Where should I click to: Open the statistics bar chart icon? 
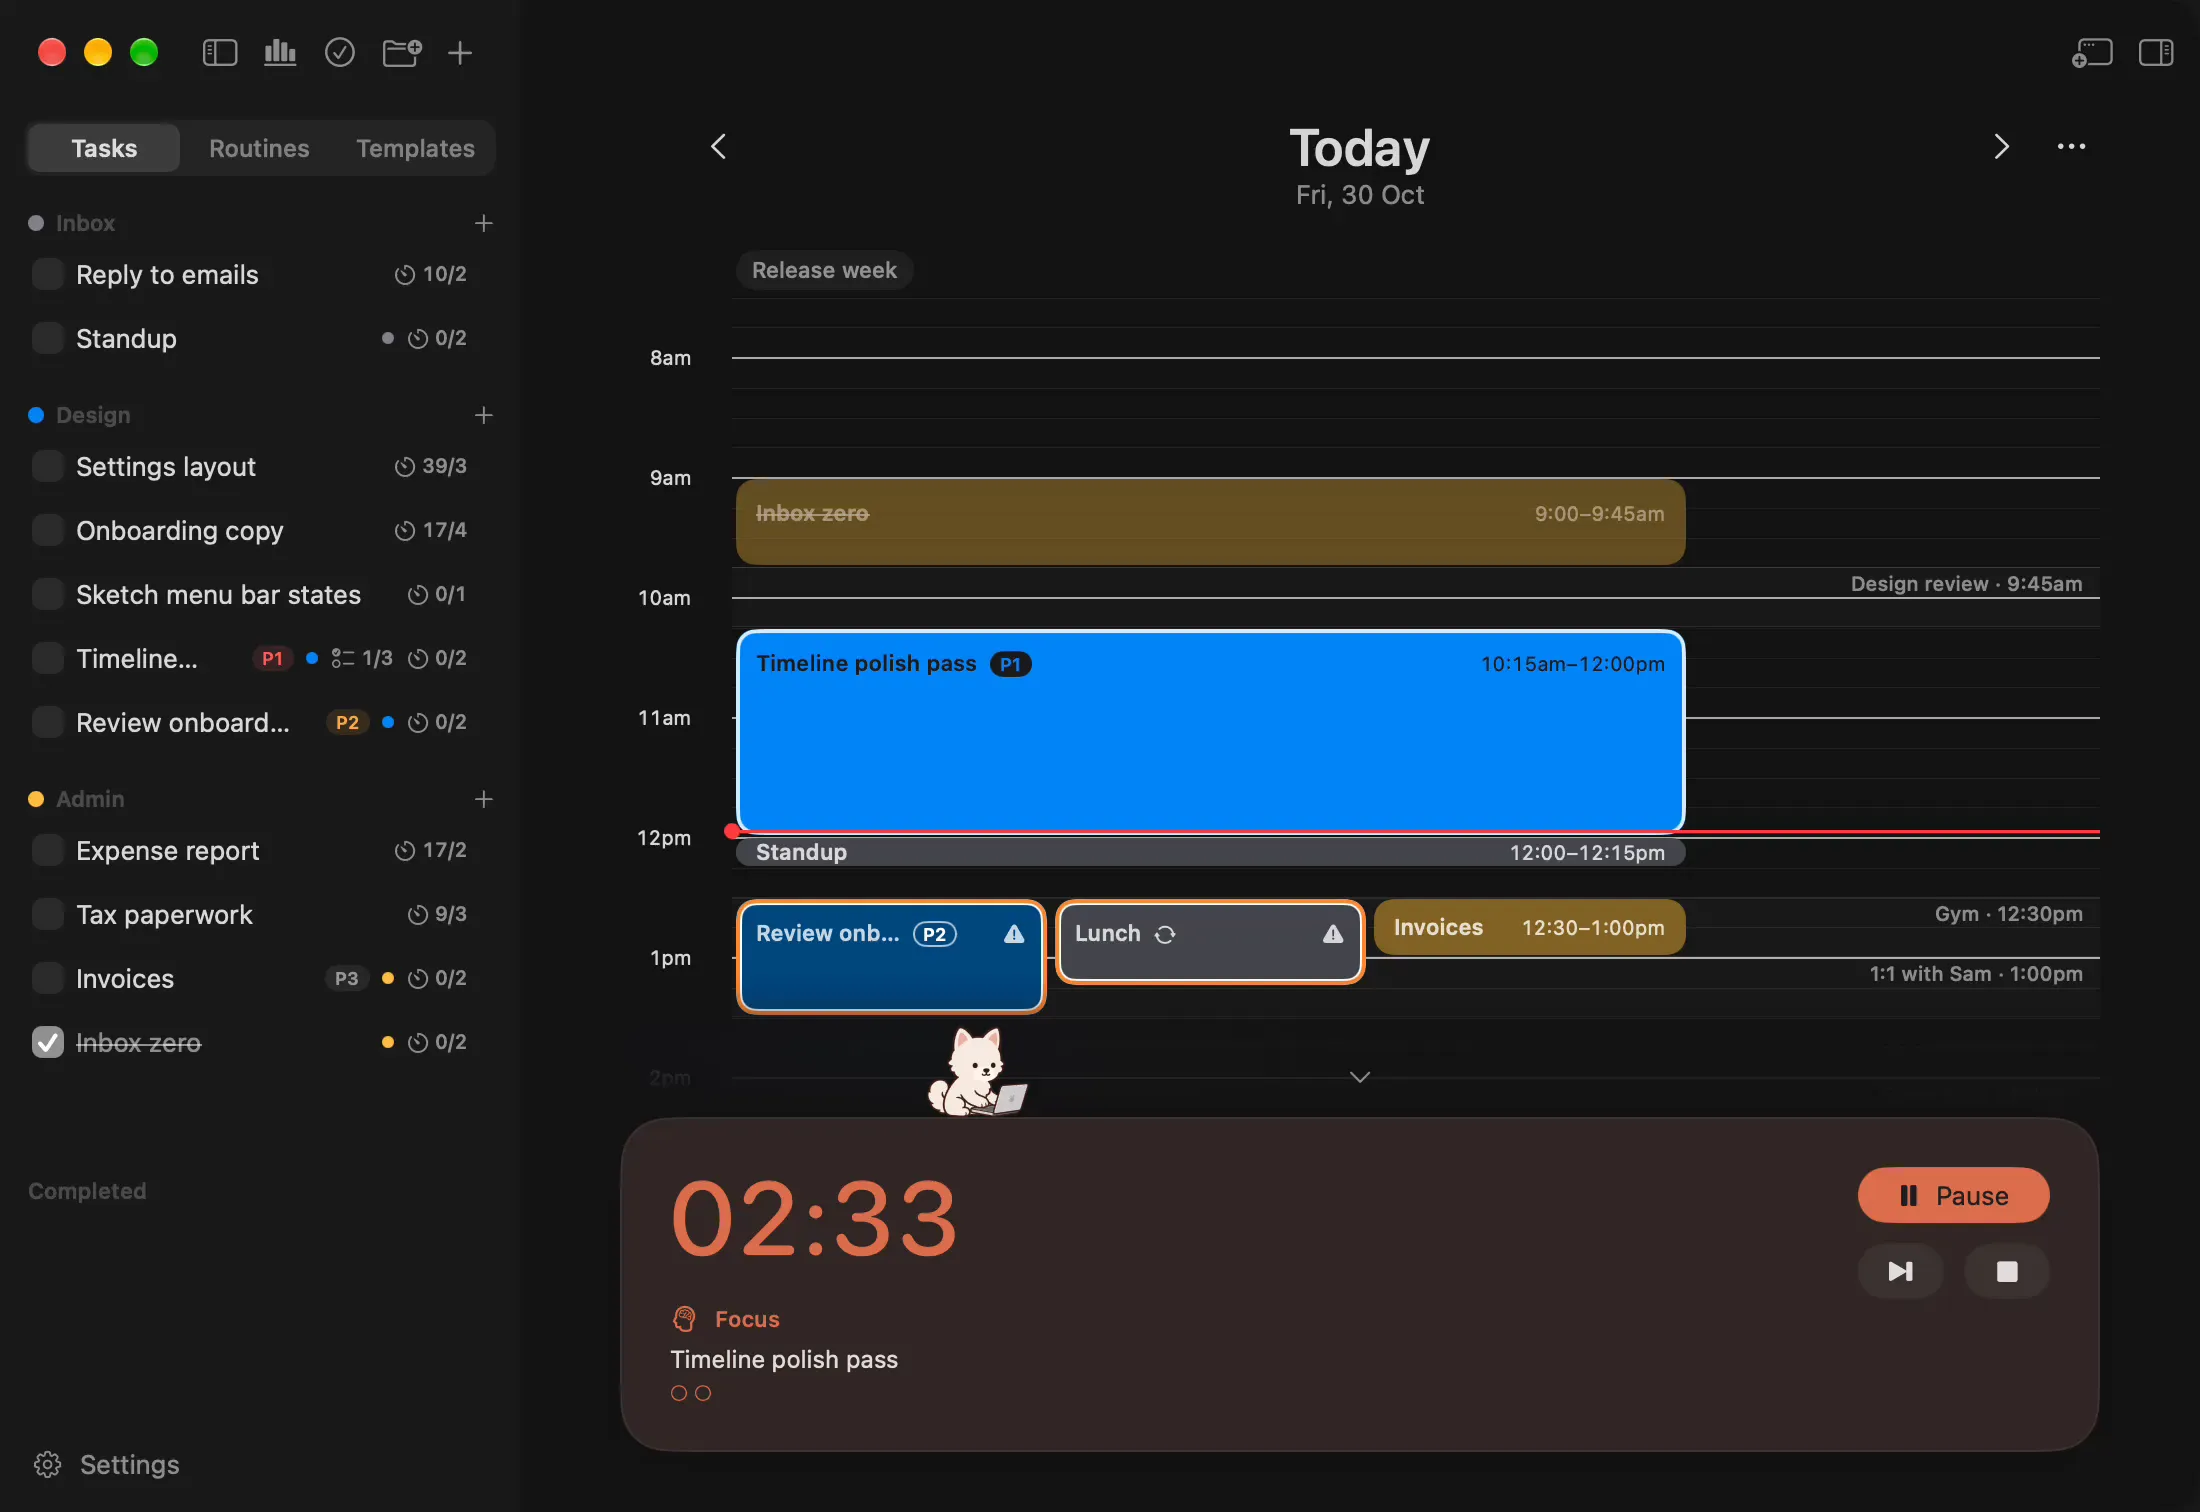click(x=280, y=53)
